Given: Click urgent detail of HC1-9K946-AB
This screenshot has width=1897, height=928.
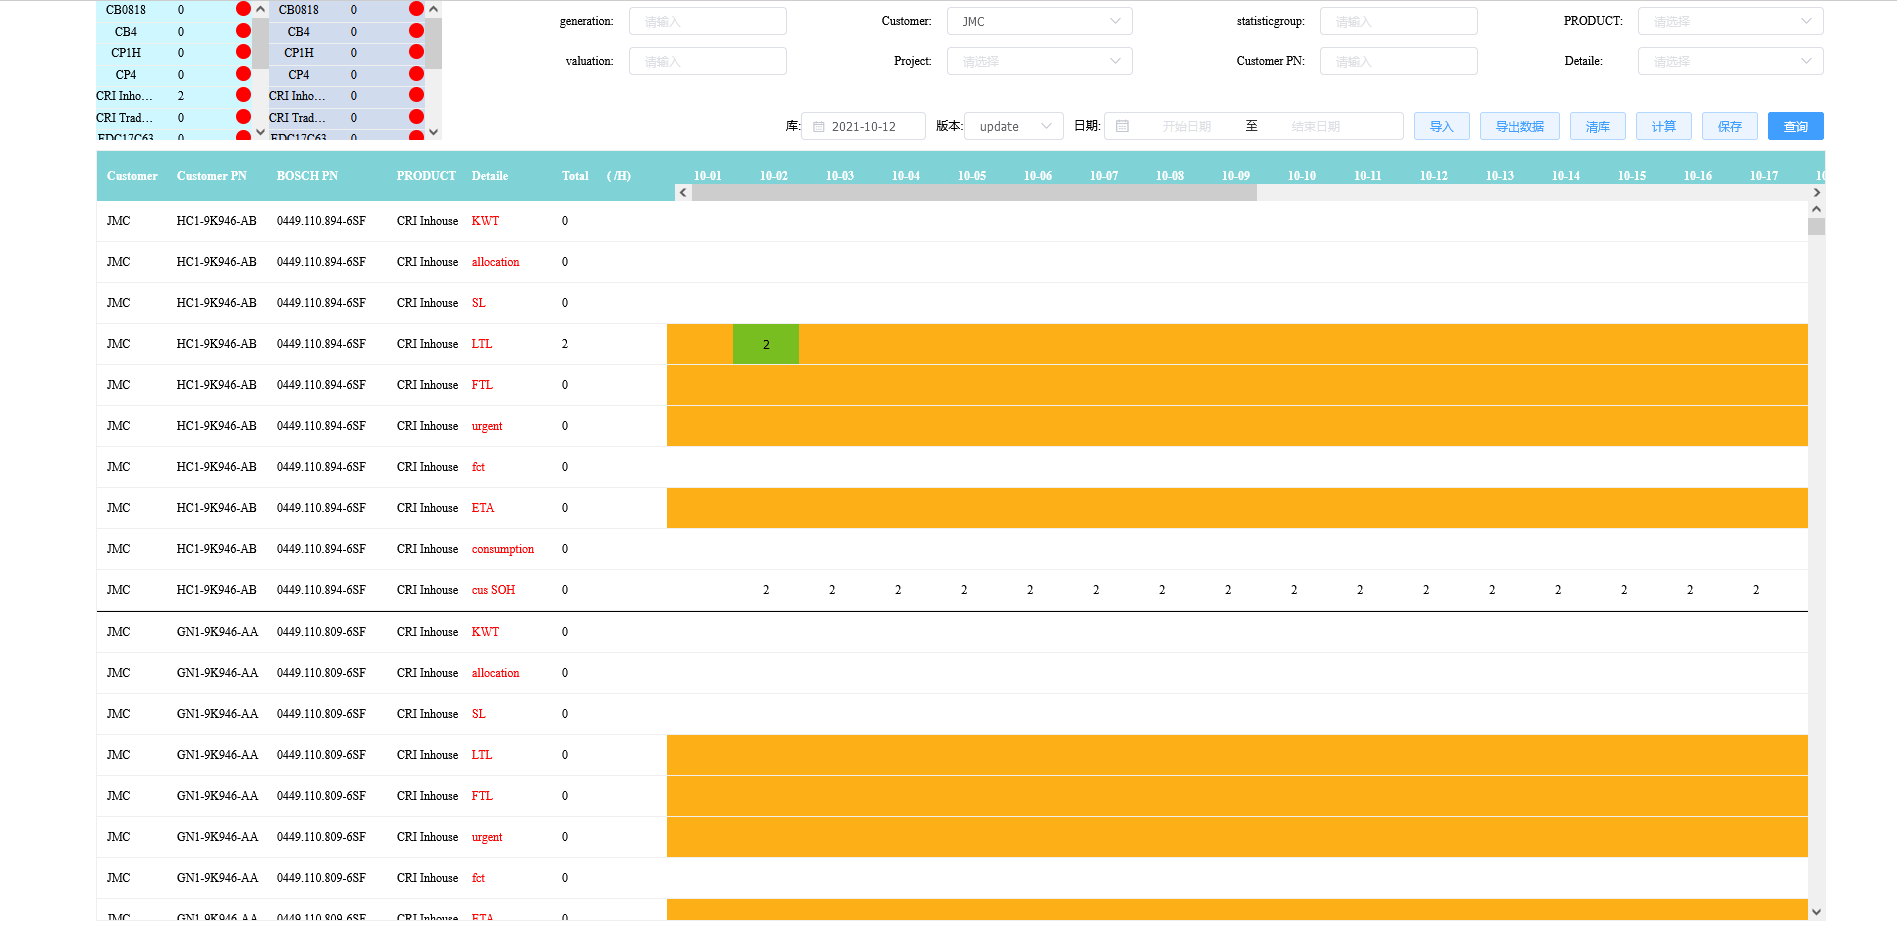Looking at the screenshot, I should click(487, 426).
